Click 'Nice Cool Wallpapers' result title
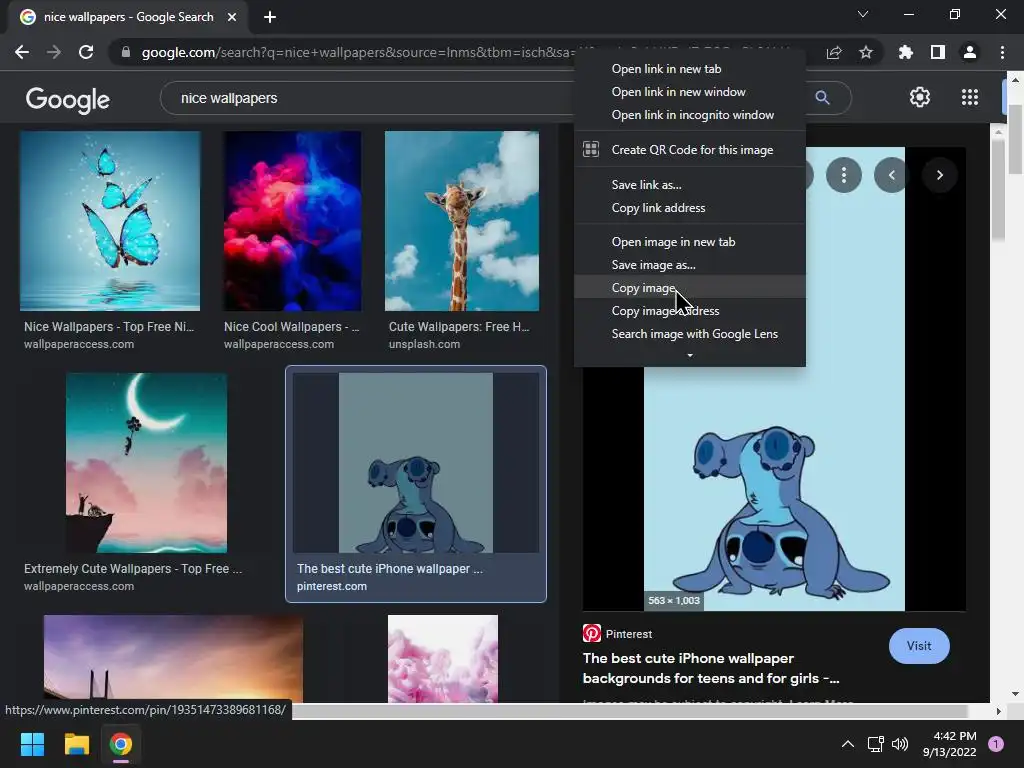 point(291,327)
